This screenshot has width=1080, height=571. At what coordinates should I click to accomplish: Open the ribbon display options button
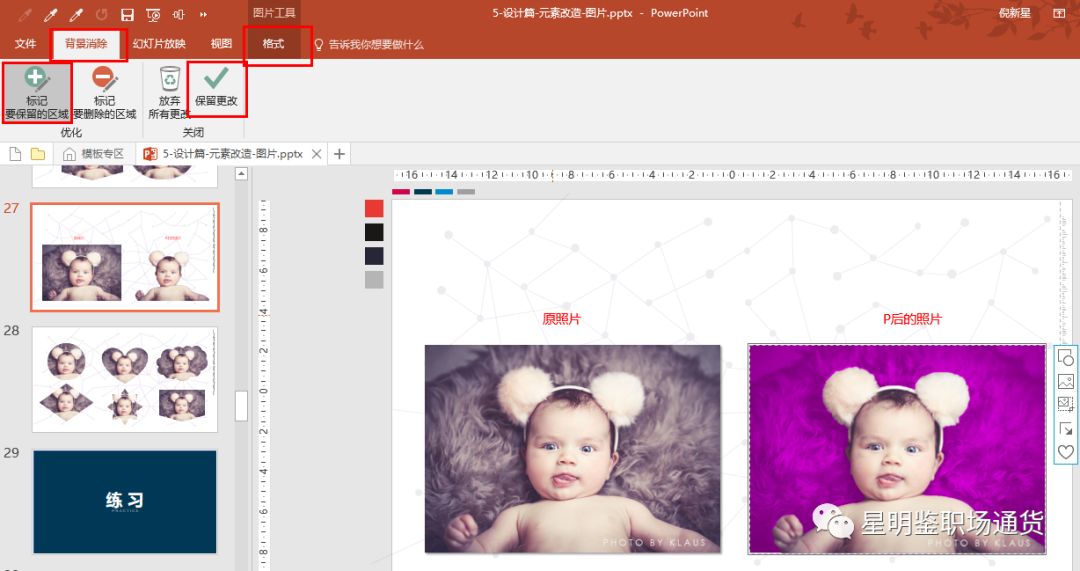click(1059, 14)
